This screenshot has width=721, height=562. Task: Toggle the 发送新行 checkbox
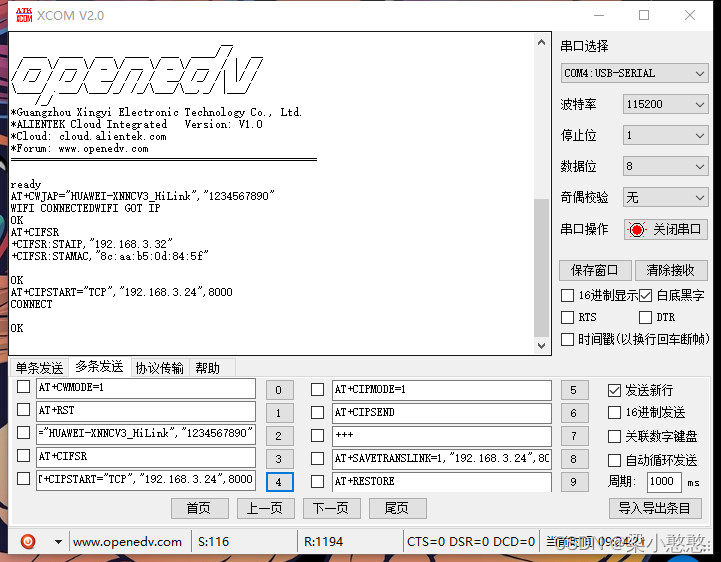click(615, 390)
